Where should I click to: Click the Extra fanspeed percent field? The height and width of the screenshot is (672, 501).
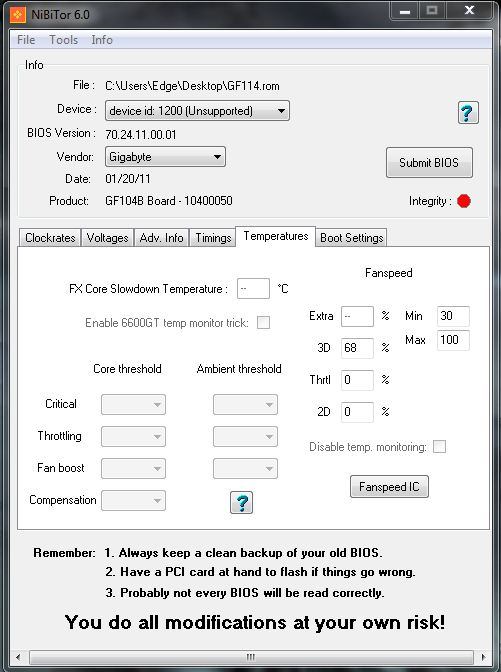pyautogui.click(x=357, y=316)
